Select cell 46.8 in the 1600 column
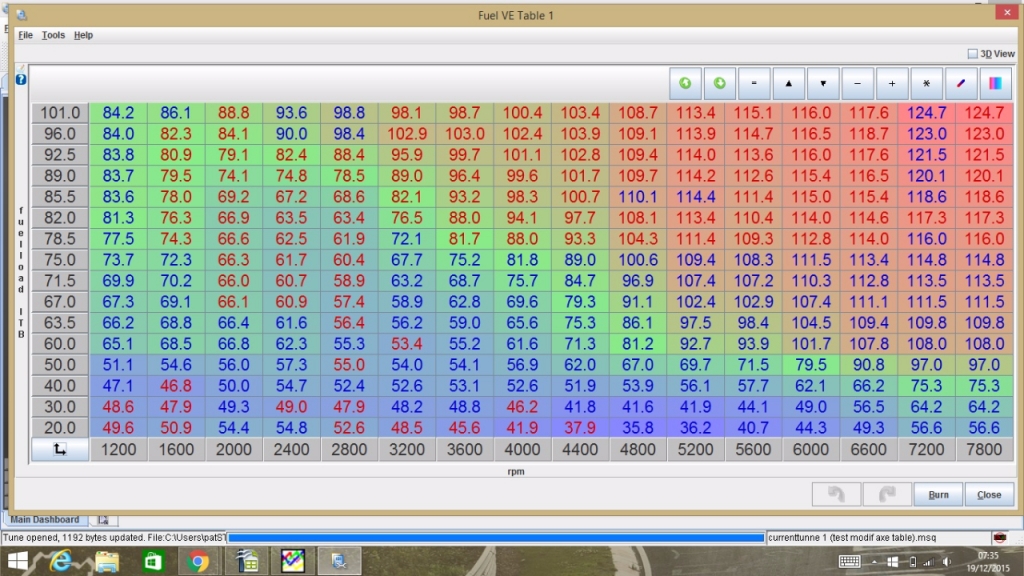Image resolution: width=1024 pixels, height=576 pixels. click(176, 386)
